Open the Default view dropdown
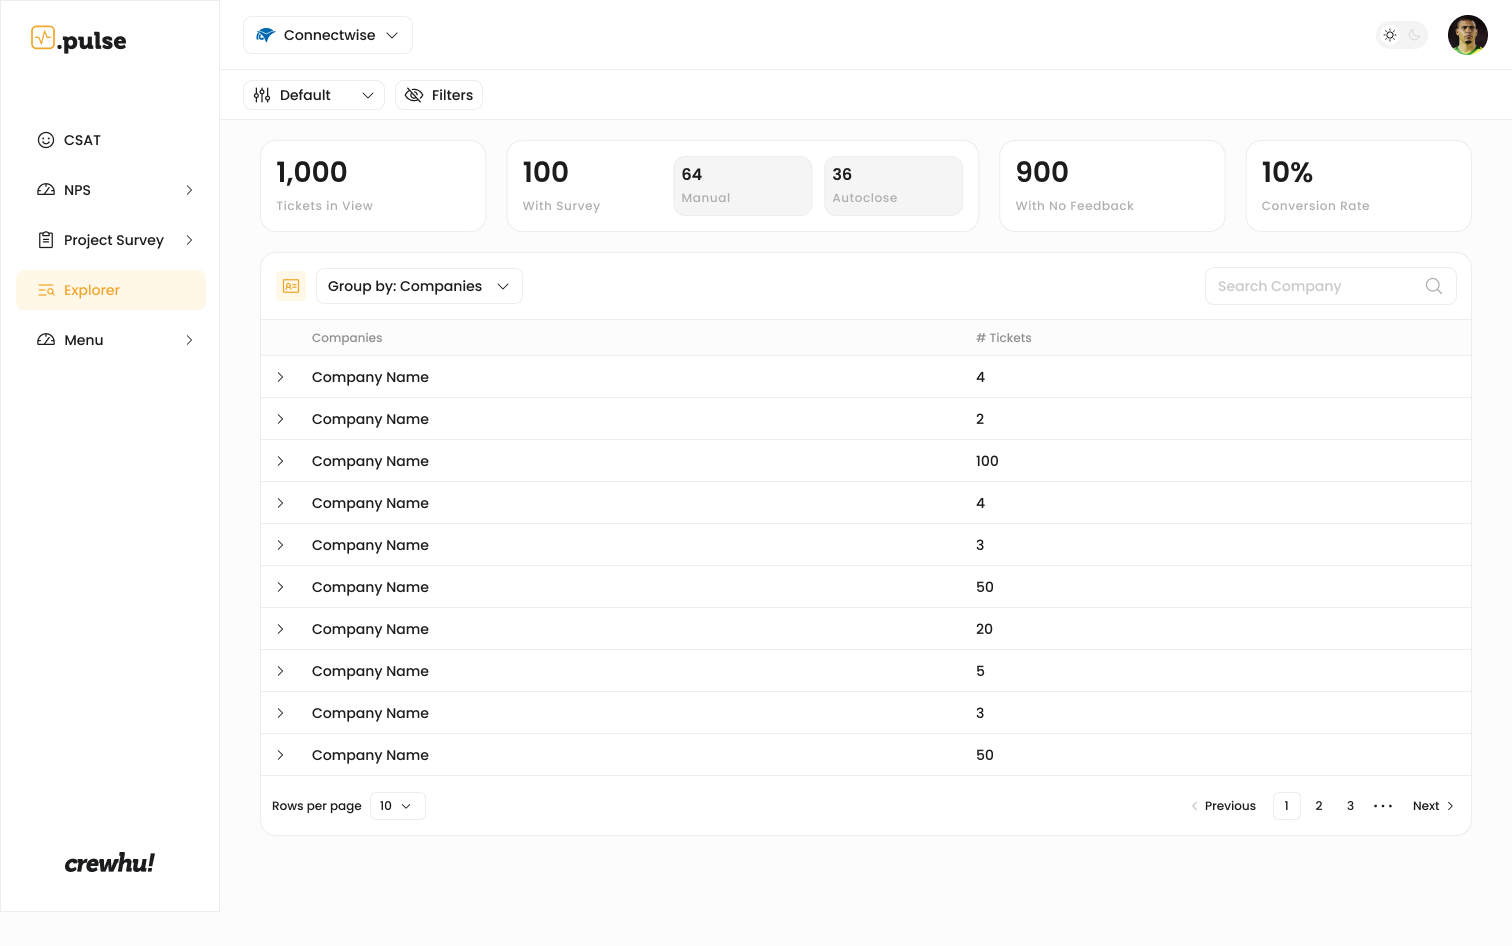 point(314,95)
